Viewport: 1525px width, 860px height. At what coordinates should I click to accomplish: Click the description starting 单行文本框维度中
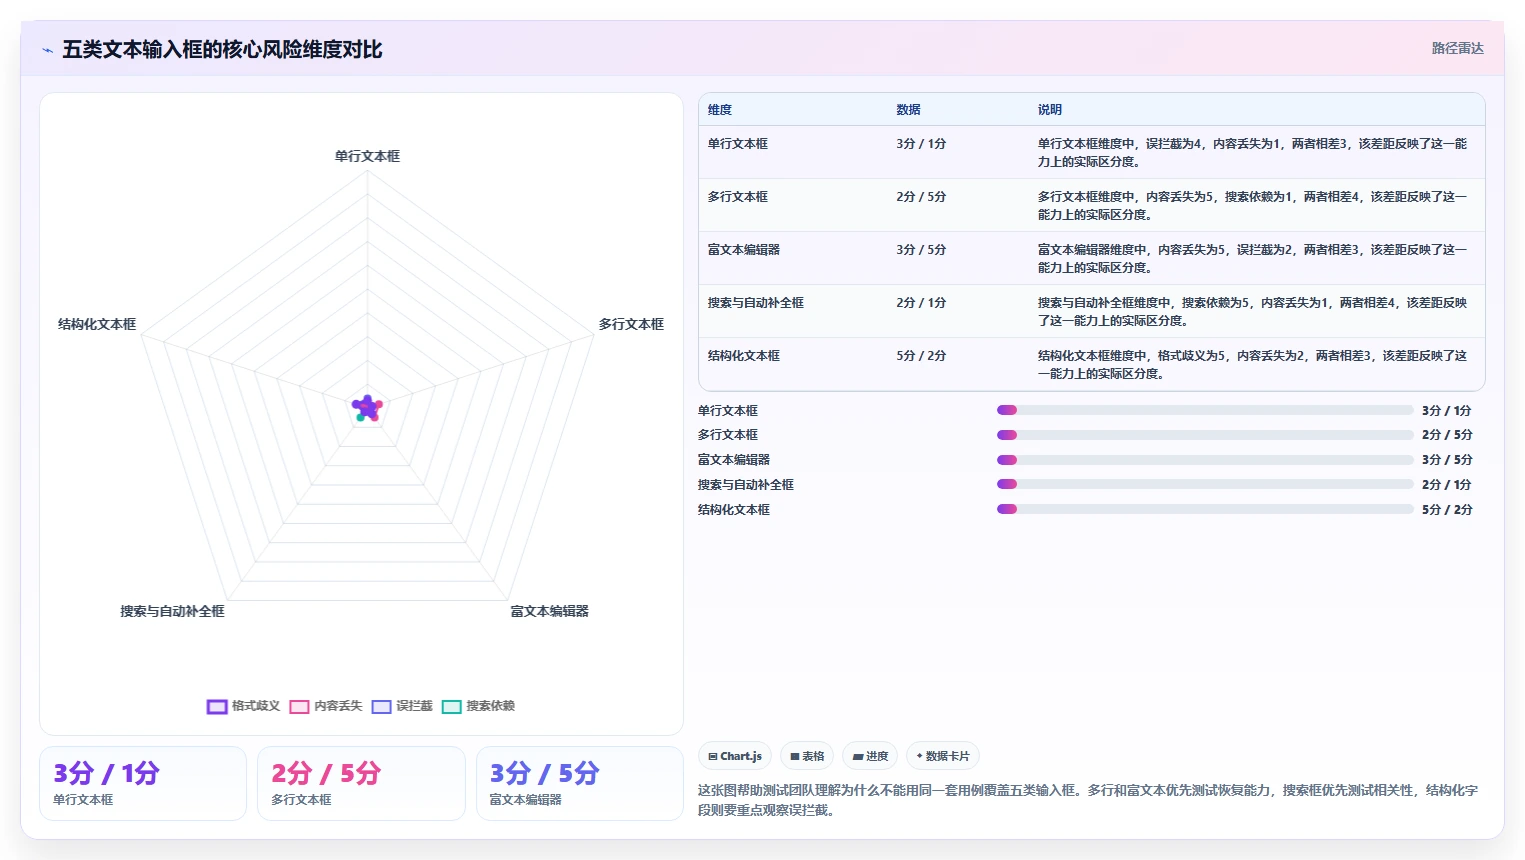click(1252, 153)
